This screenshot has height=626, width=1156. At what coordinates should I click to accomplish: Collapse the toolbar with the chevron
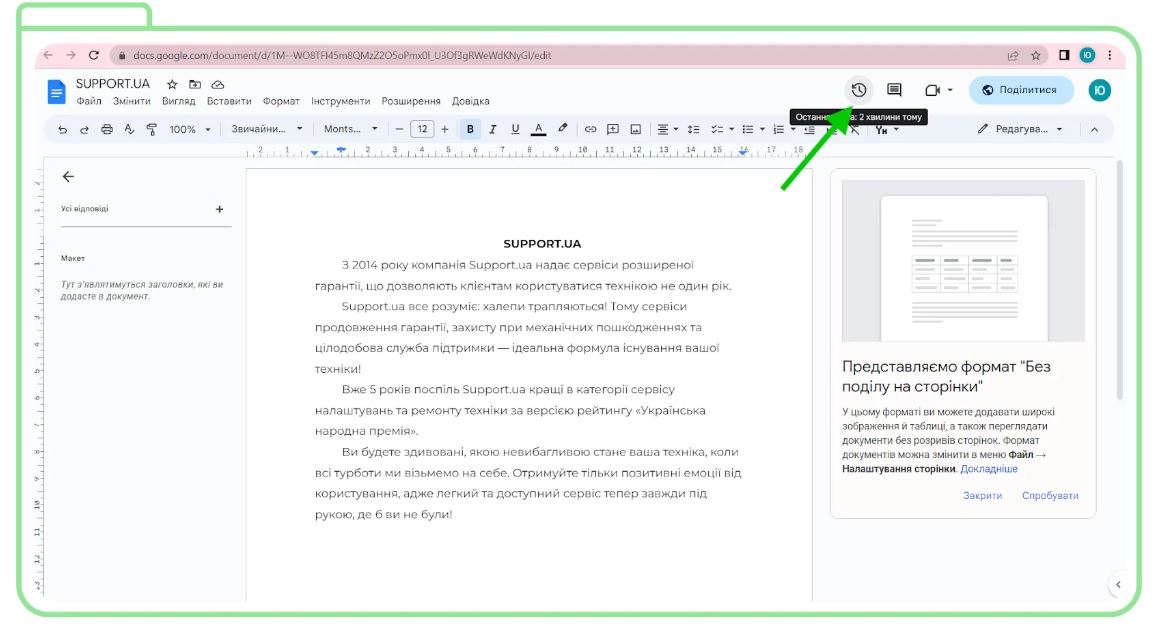pos(1094,129)
